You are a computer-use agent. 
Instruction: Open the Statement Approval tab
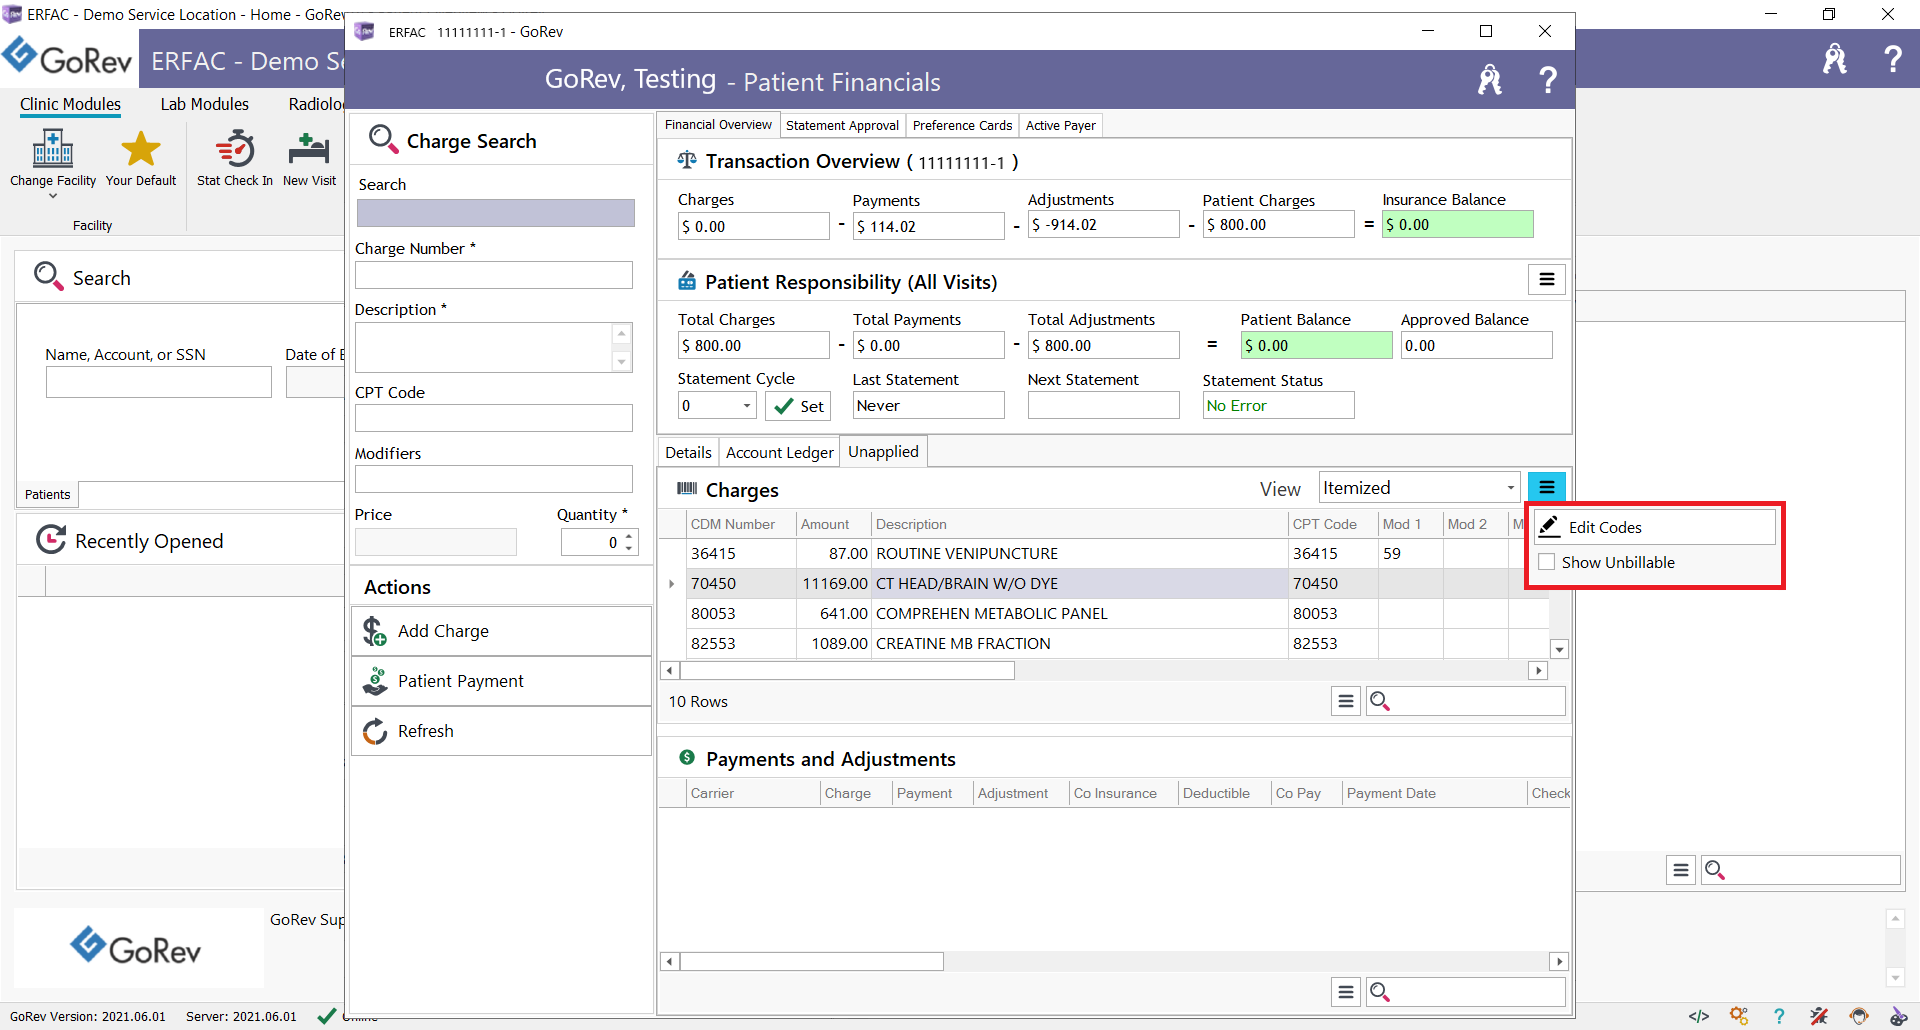coord(842,125)
